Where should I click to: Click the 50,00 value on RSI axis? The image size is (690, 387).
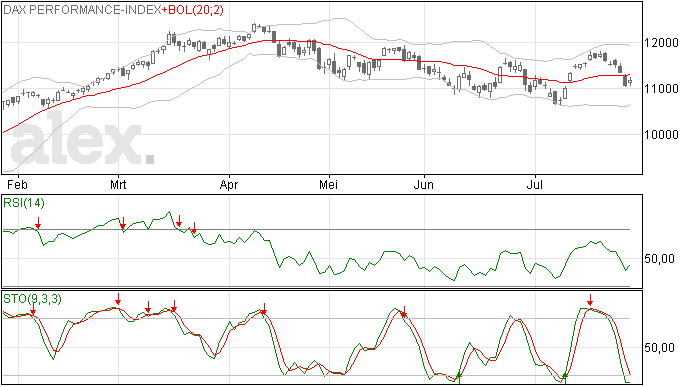tap(659, 258)
